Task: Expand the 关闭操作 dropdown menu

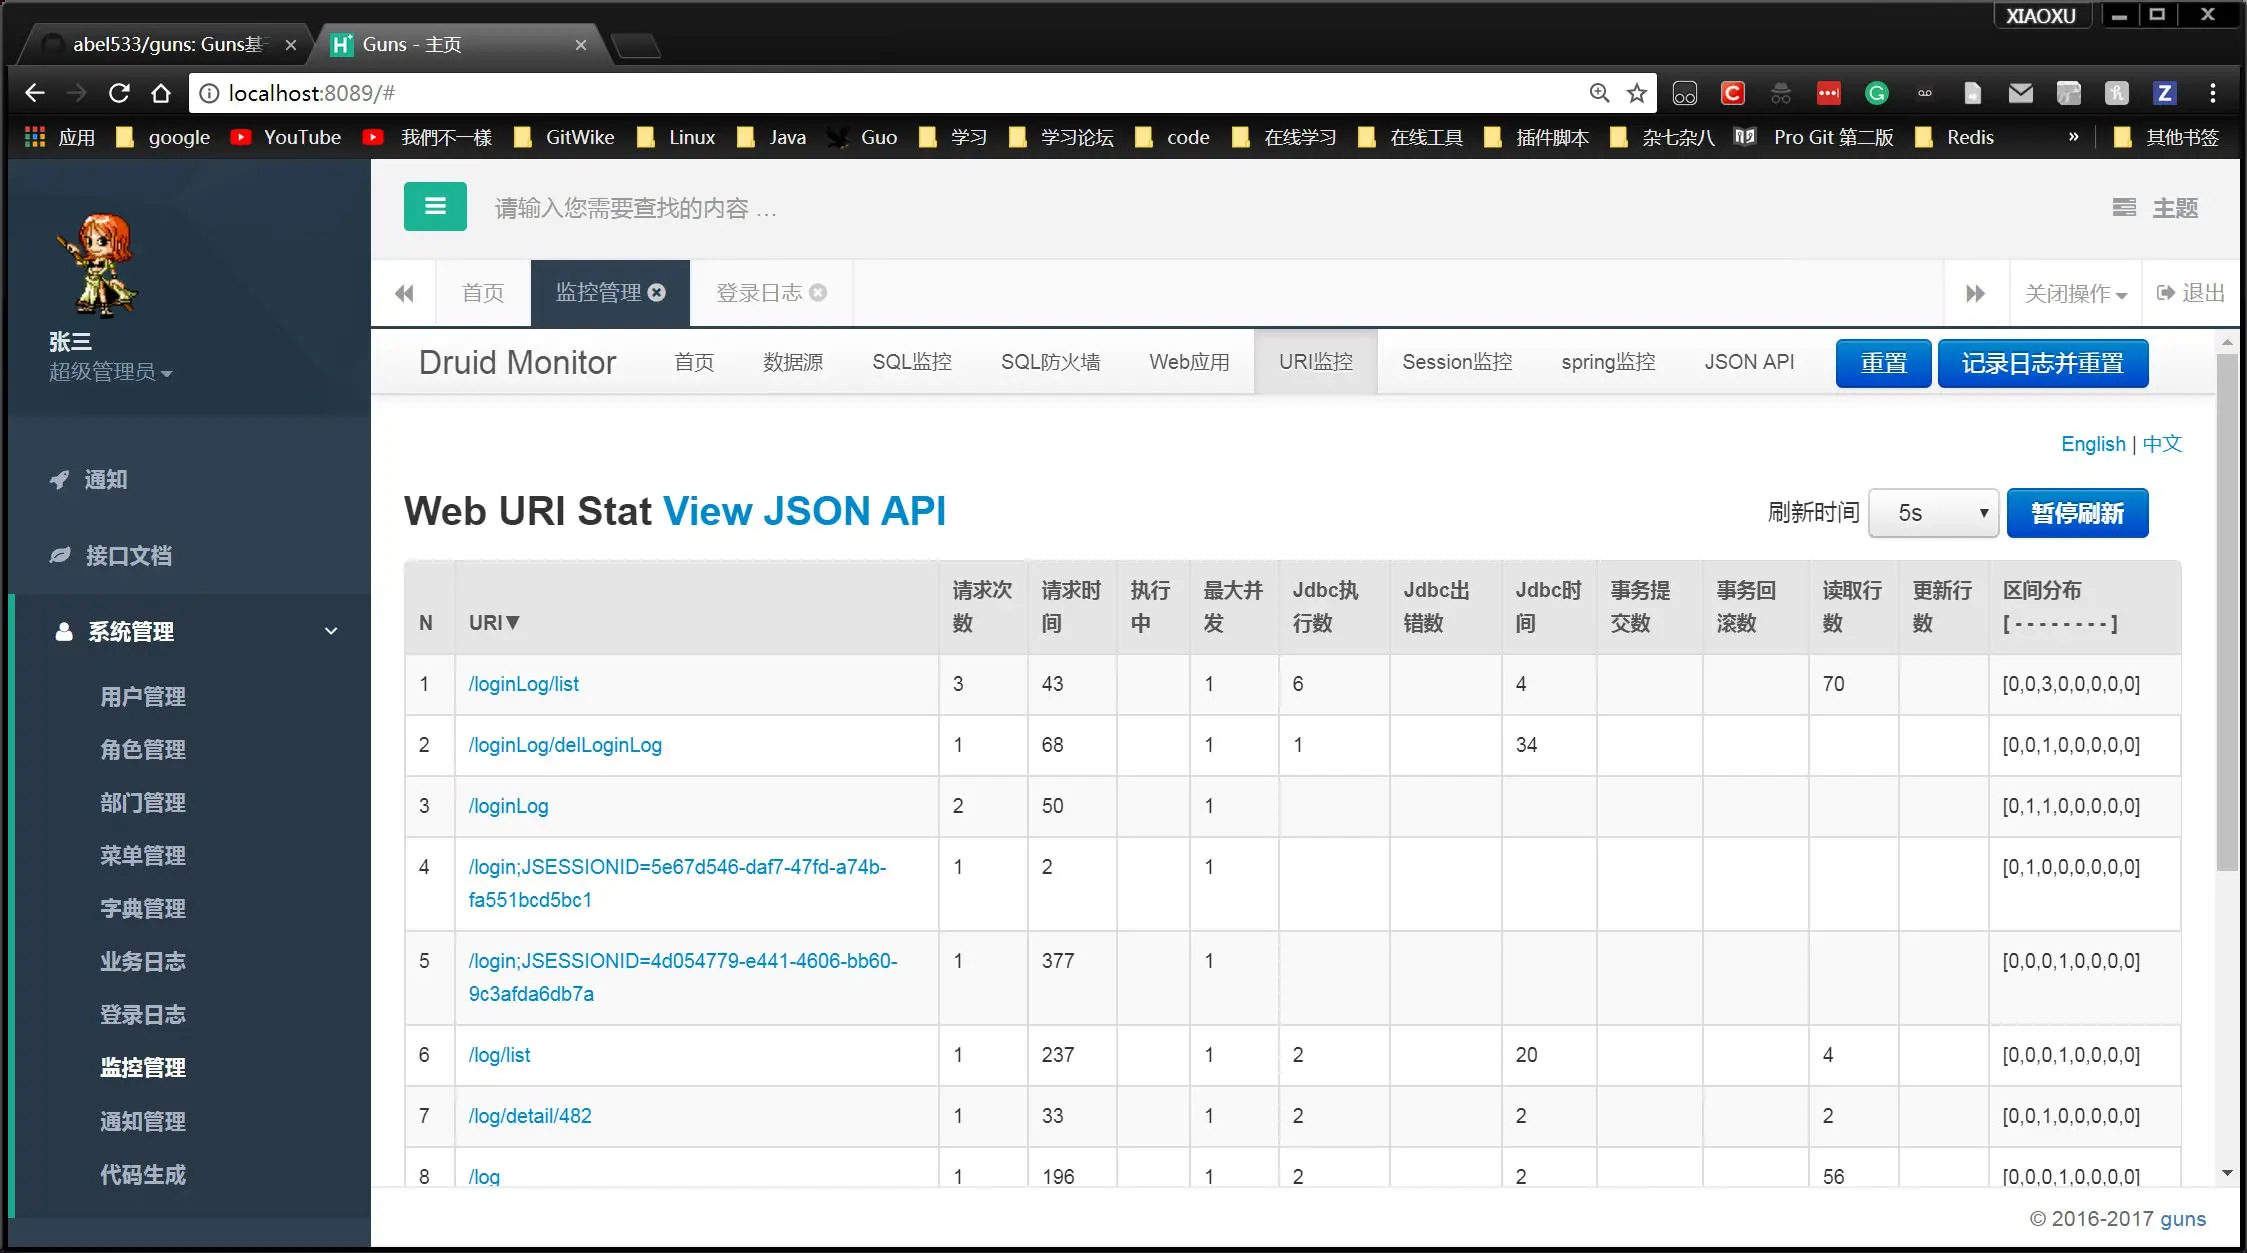Action: click(2075, 293)
